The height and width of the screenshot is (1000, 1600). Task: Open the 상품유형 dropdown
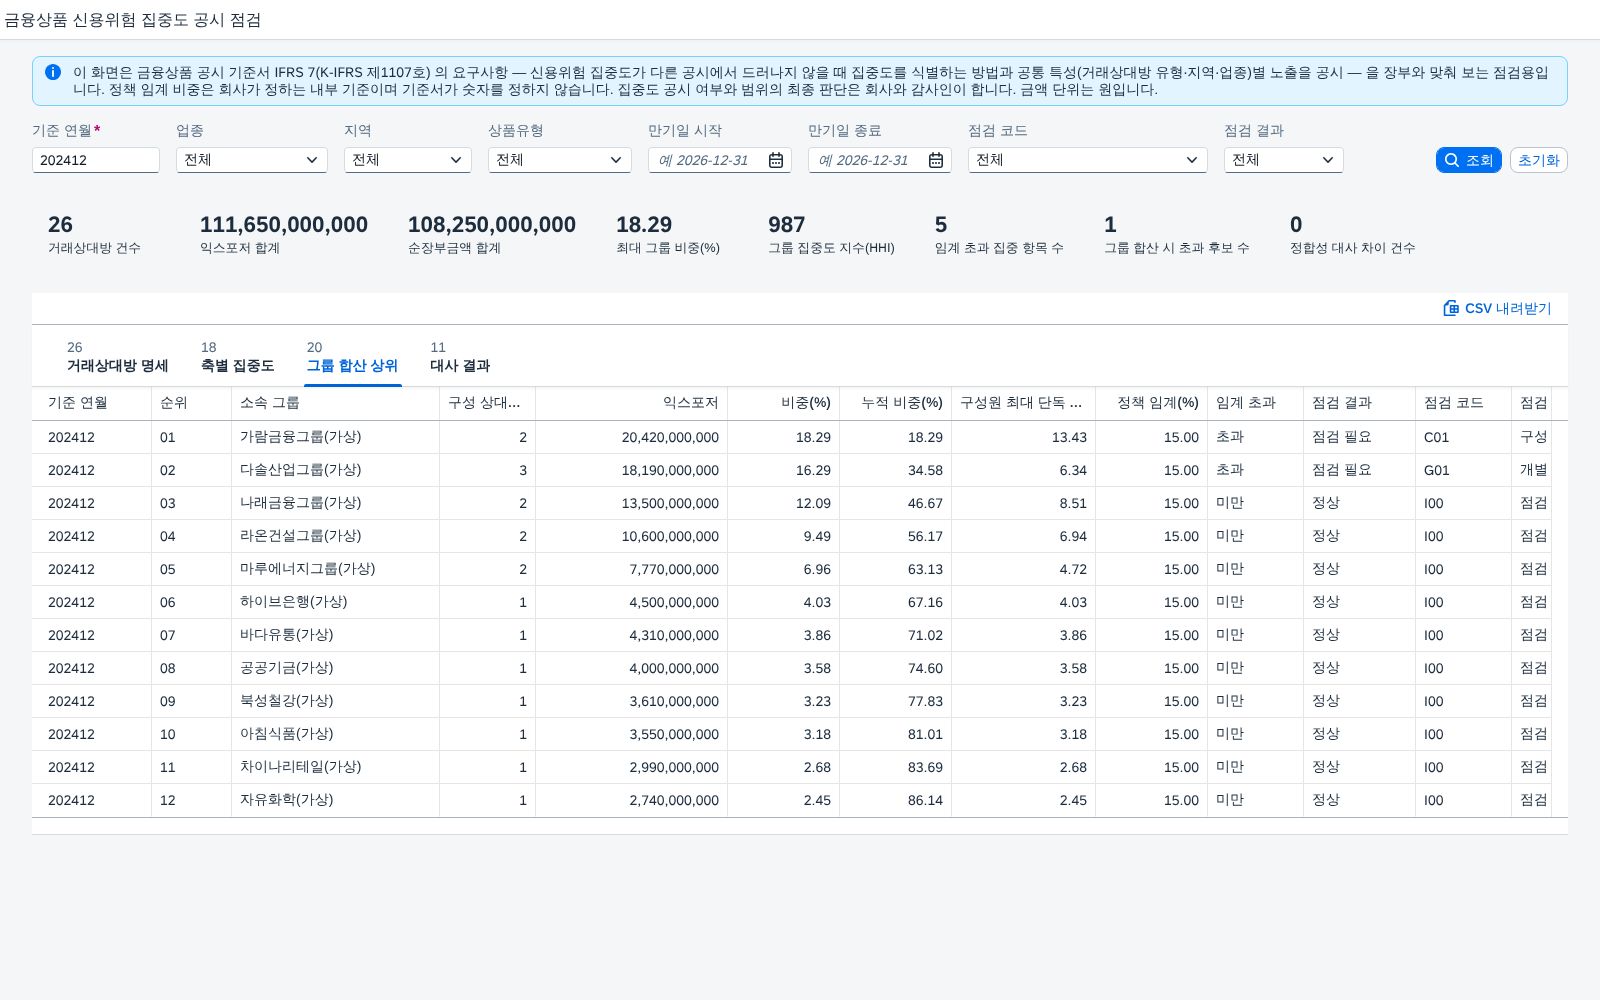point(560,160)
